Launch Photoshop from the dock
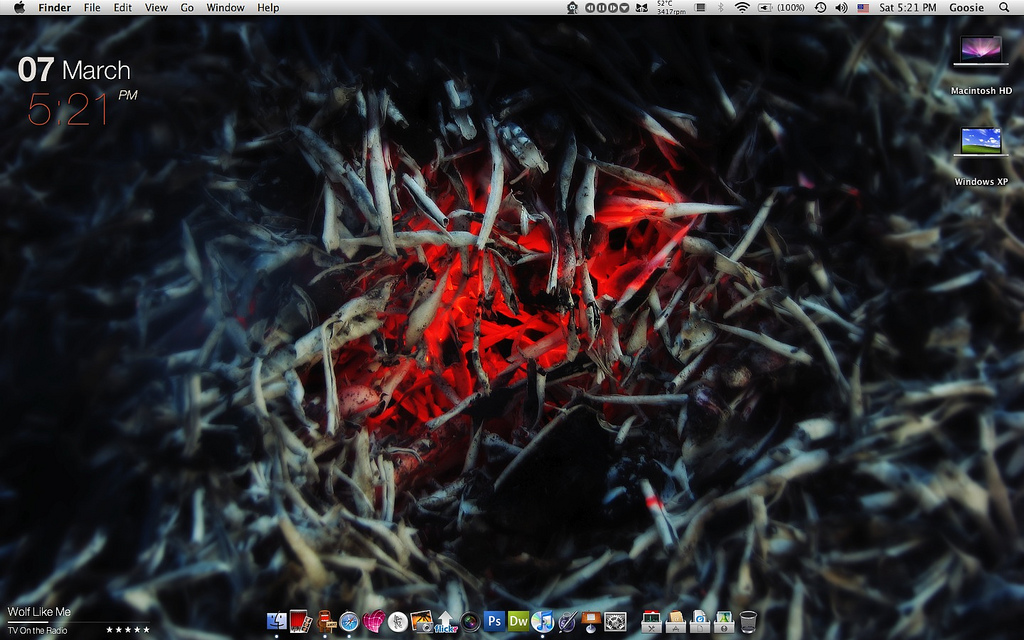 pyautogui.click(x=494, y=621)
